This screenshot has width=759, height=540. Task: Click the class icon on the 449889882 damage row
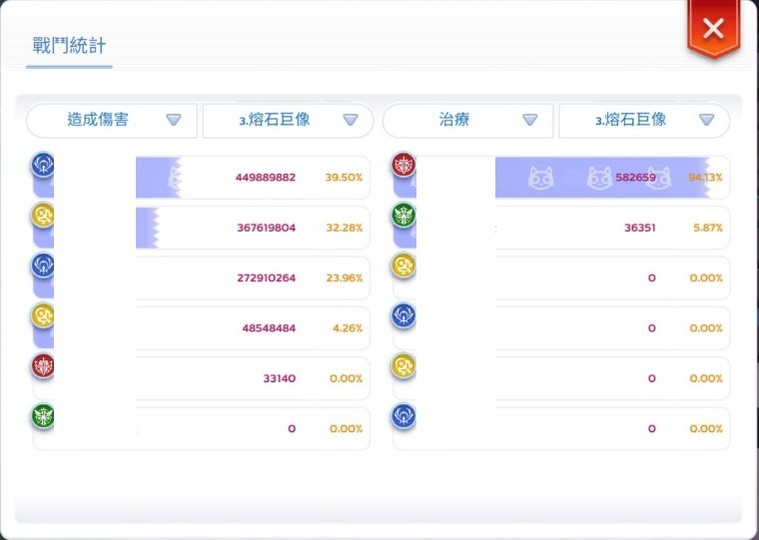coord(43,165)
